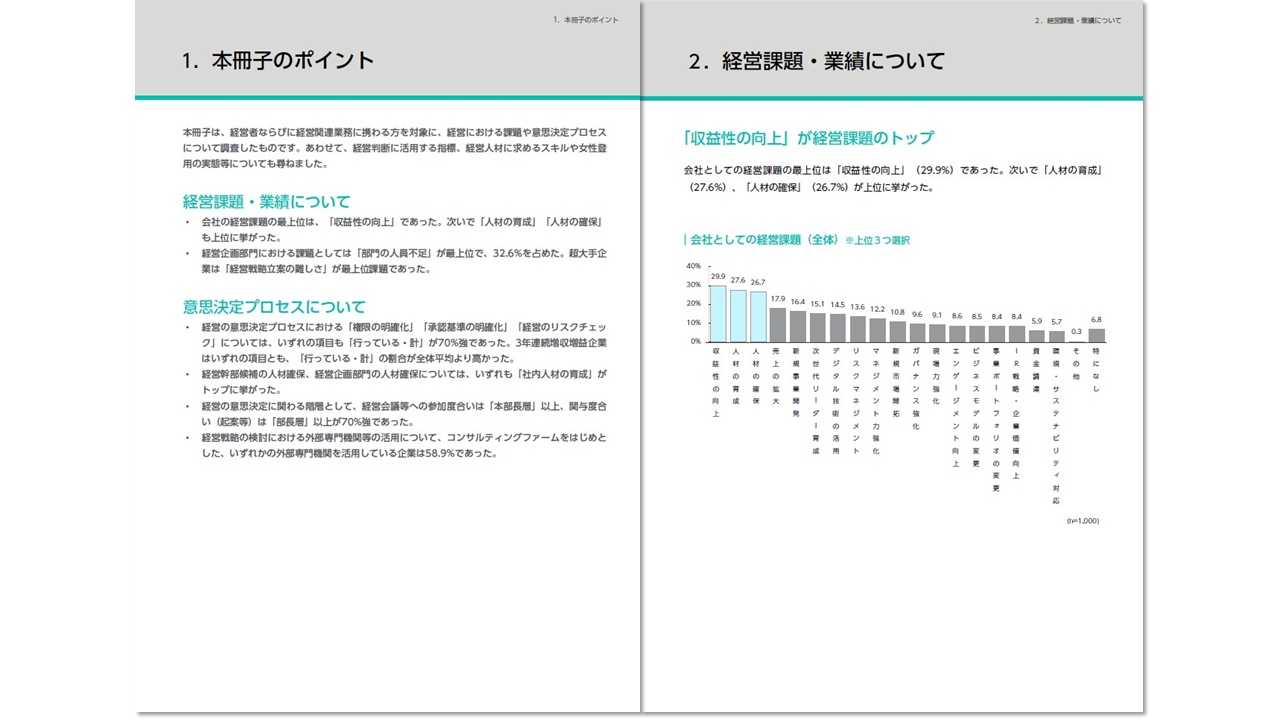The height and width of the screenshot is (720, 1280).
Task: Click the '※上位3つ選択' note beside chart title
Action: [877, 241]
